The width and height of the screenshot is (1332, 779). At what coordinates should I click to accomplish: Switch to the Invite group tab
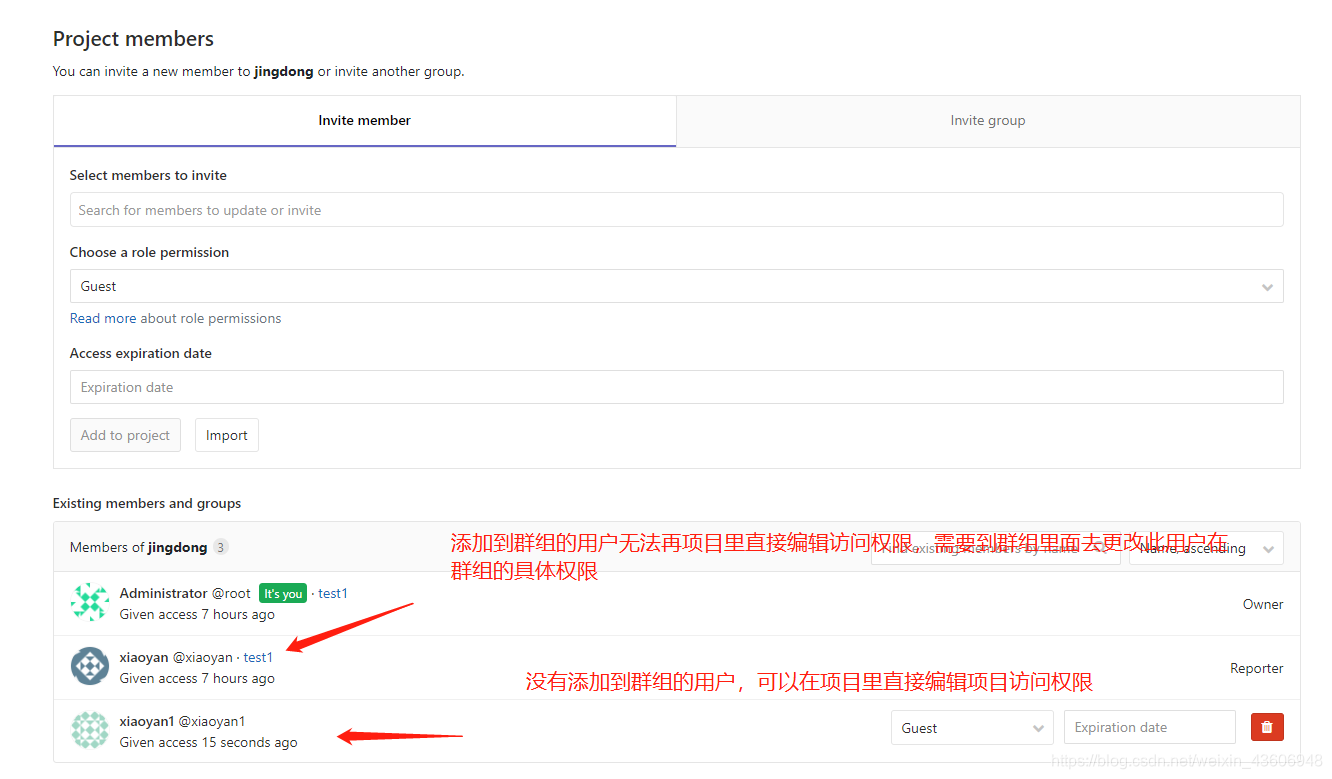[x=988, y=121]
